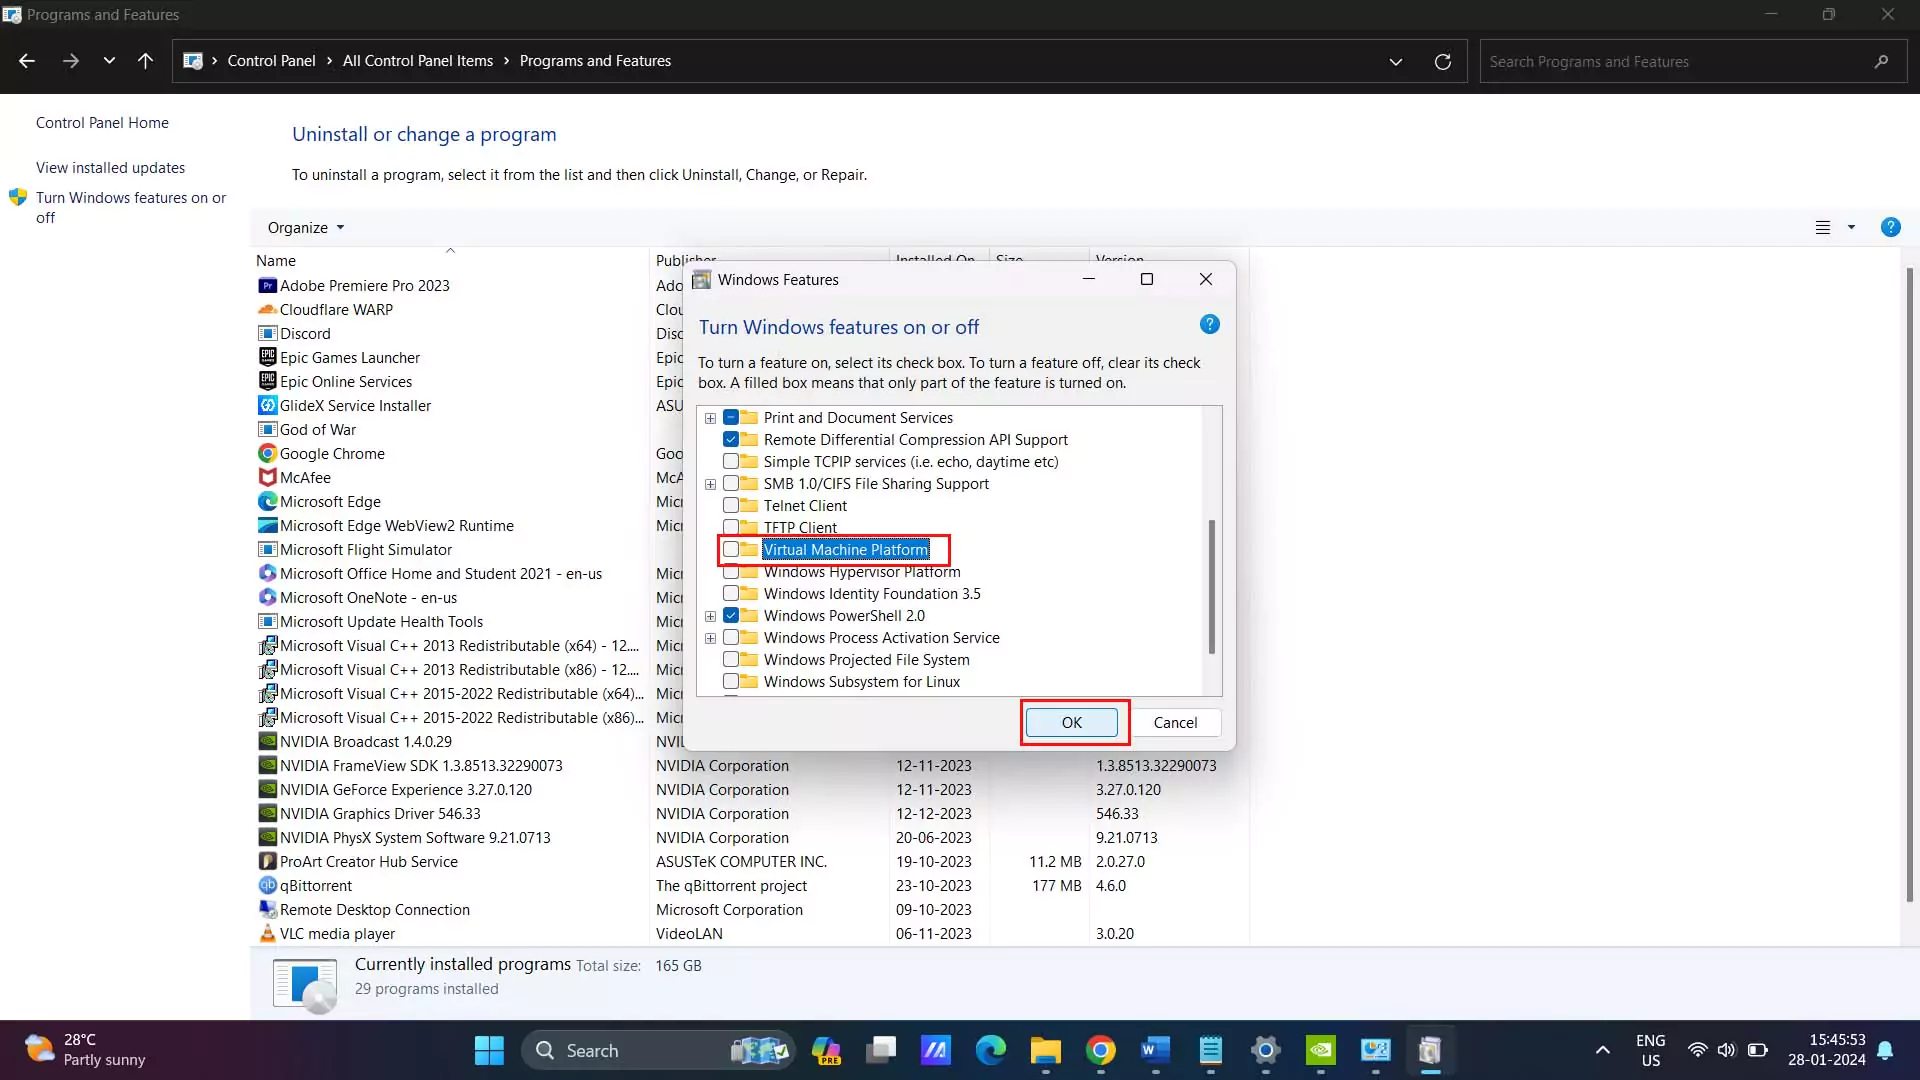Toggle Windows Subsystem for Linux checkbox
Viewport: 1920px width, 1080px height.
[x=732, y=682]
